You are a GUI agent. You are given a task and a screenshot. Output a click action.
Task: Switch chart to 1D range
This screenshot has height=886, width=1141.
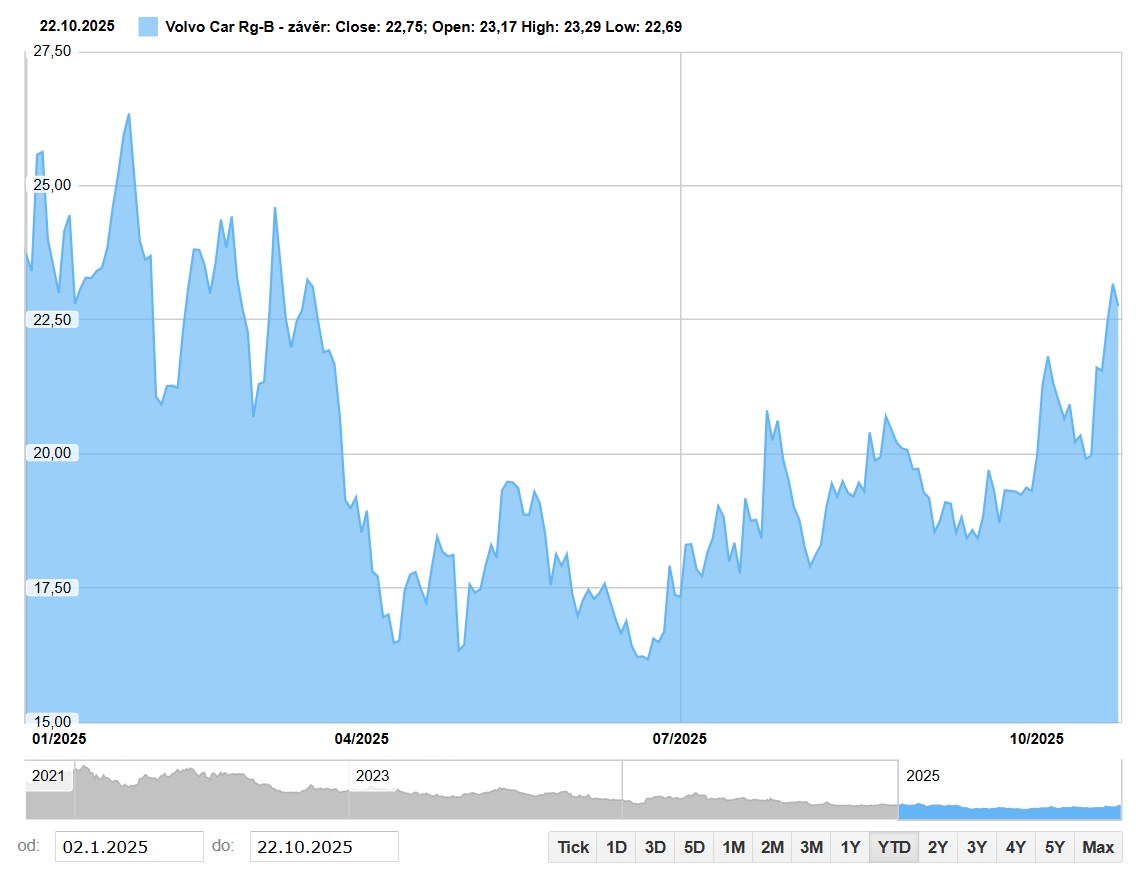click(616, 847)
